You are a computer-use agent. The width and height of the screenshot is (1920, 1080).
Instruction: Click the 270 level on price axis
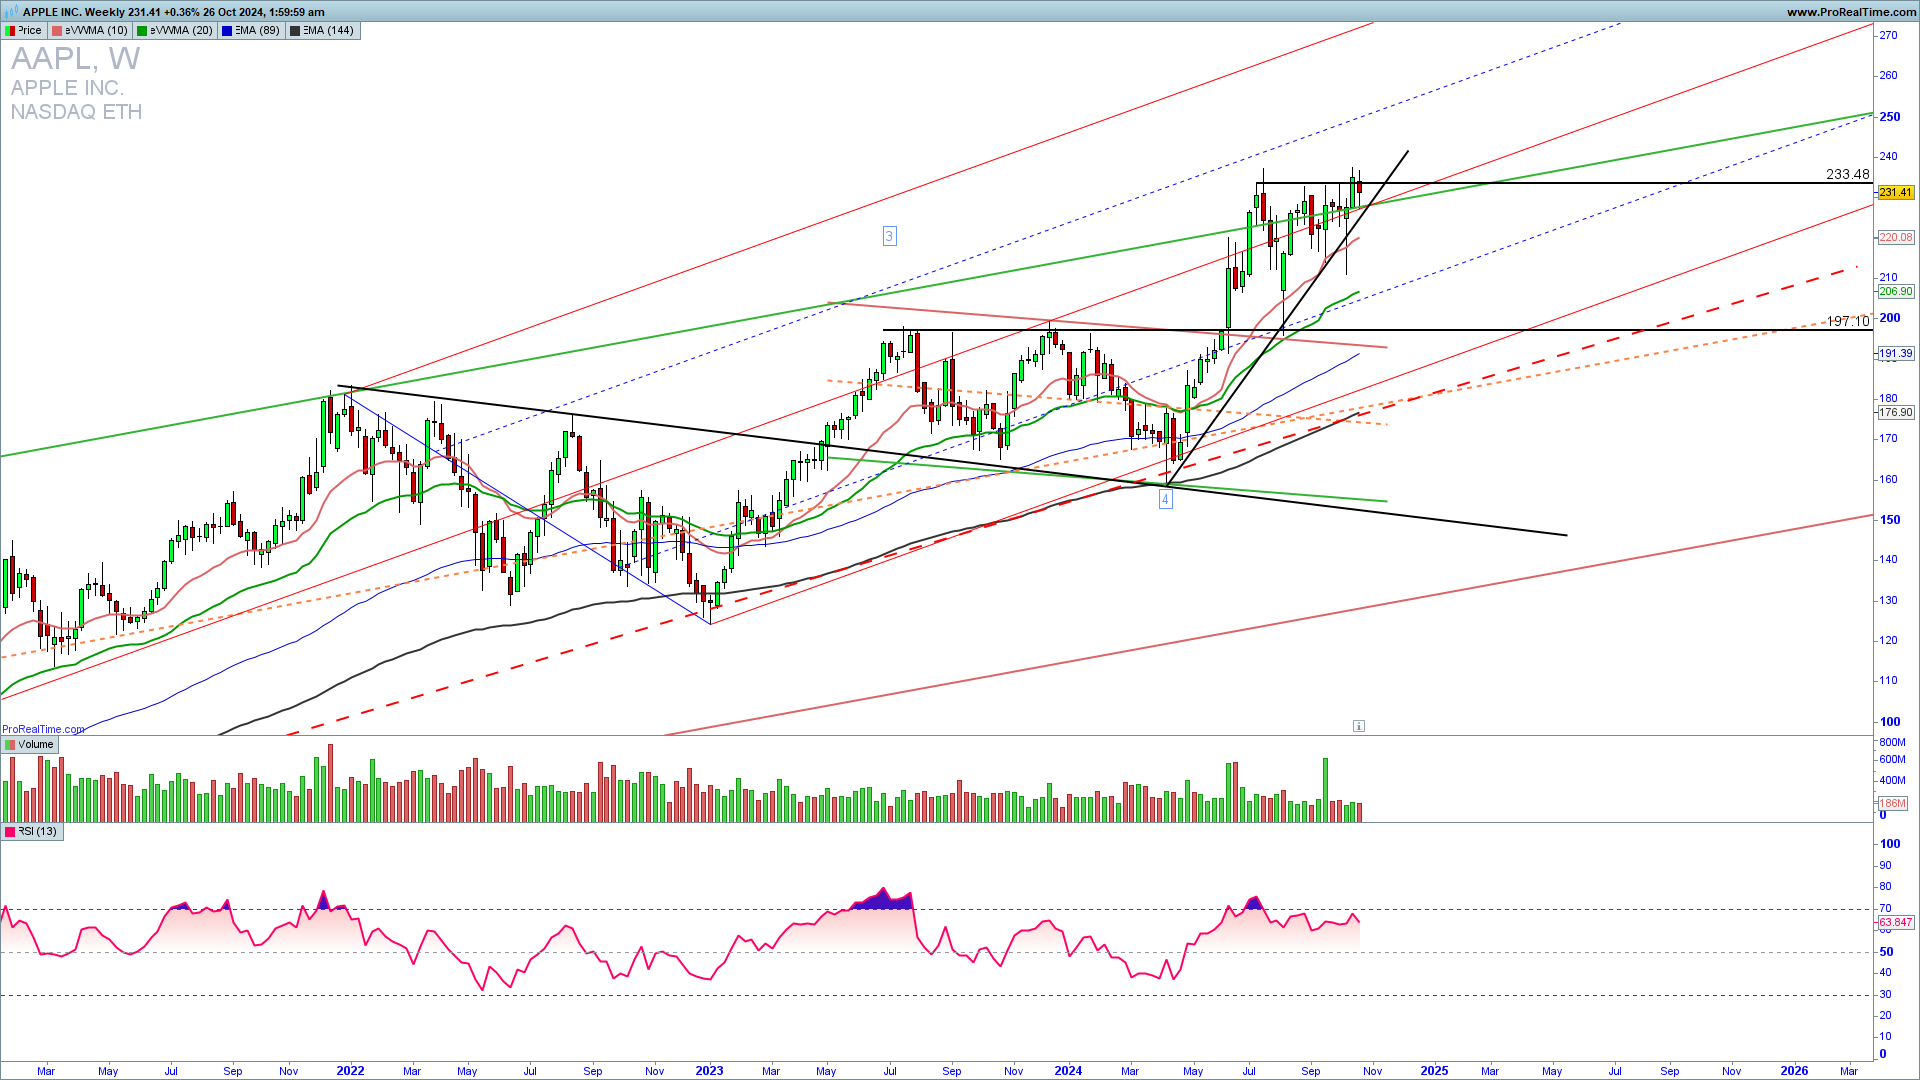tap(1888, 36)
